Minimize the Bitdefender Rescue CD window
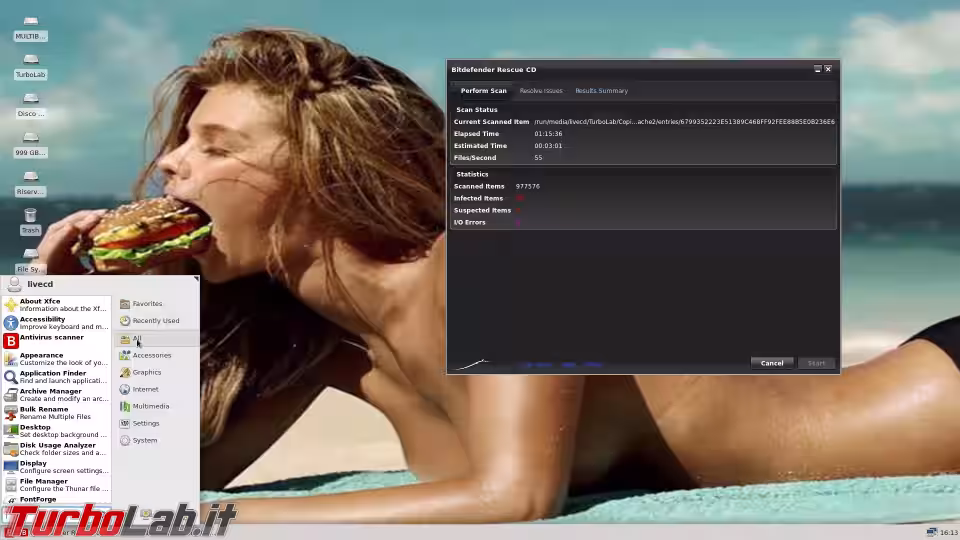960x540 pixels. coord(817,69)
